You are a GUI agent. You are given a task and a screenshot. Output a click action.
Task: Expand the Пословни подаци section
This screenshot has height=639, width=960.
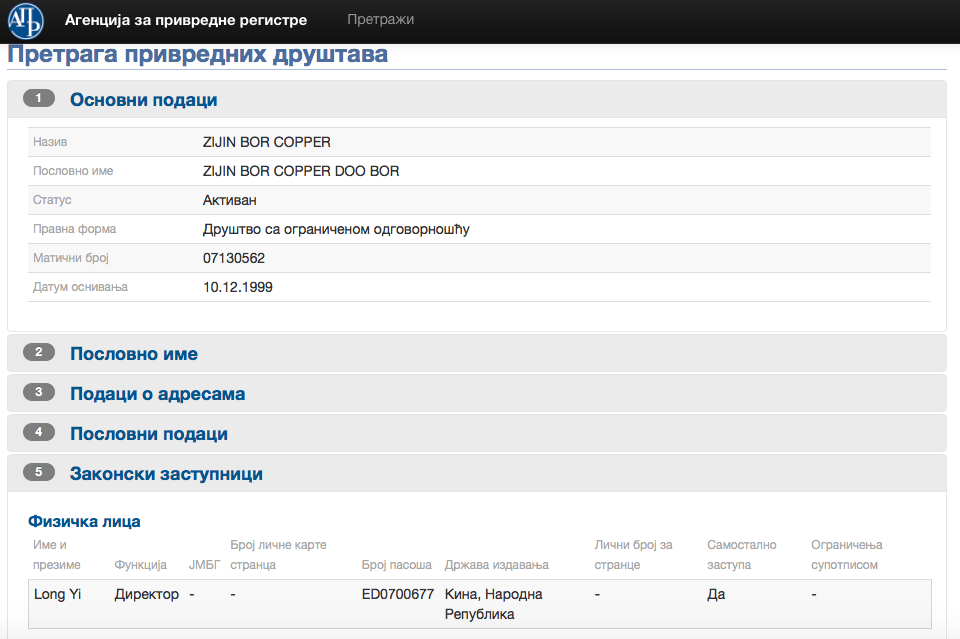pos(149,434)
